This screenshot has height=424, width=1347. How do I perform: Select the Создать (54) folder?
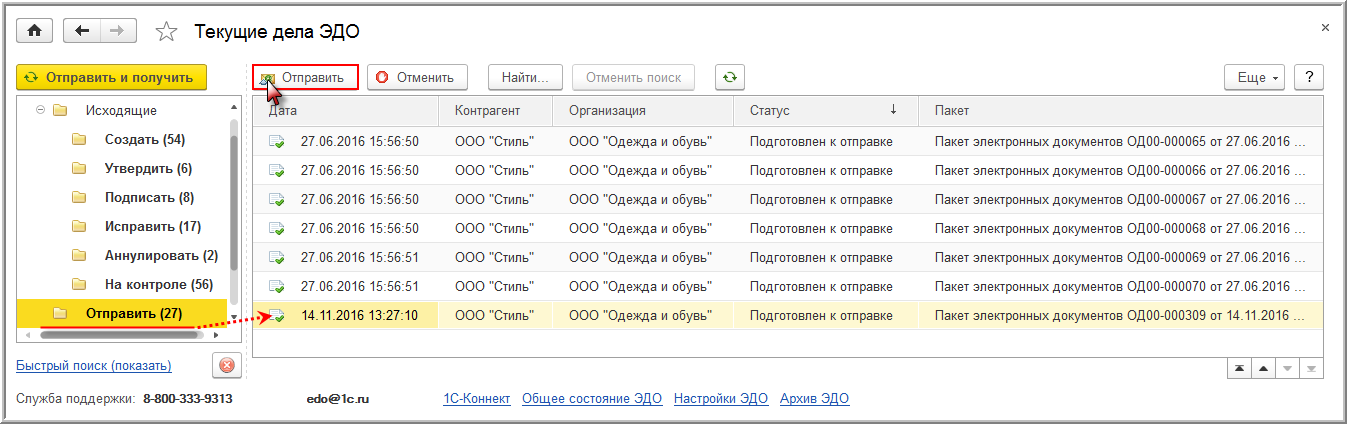144,139
